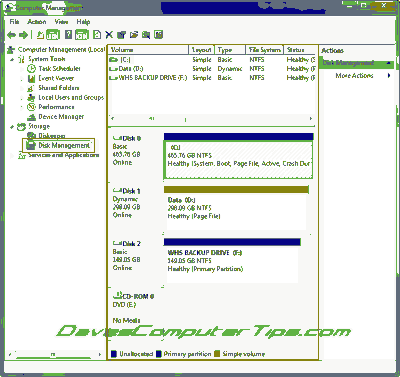This screenshot has height=377, width=400.
Task: Select the WHS BACKUP DRIVE (F:) volume row
Action: coord(212,78)
